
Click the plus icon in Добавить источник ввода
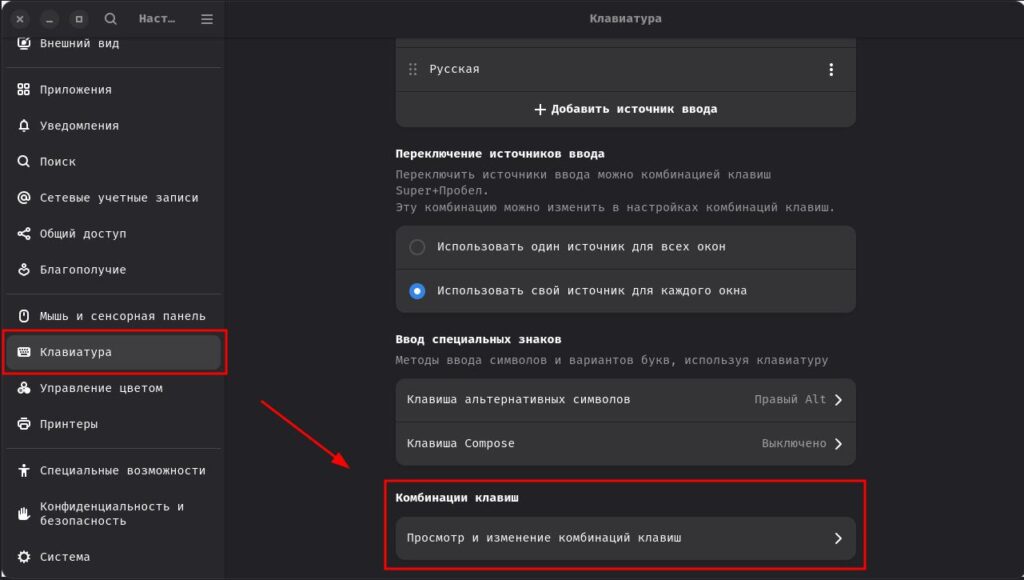540,109
